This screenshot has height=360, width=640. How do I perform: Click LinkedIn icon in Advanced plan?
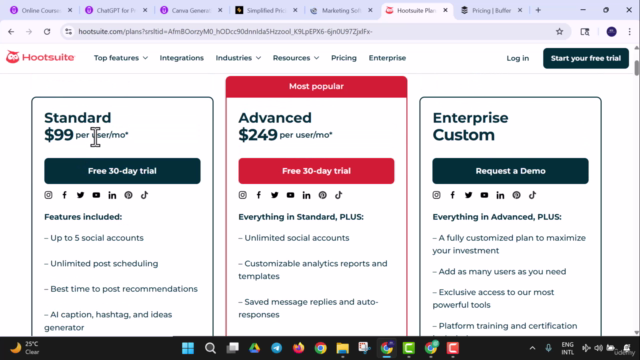coord(307,195)
